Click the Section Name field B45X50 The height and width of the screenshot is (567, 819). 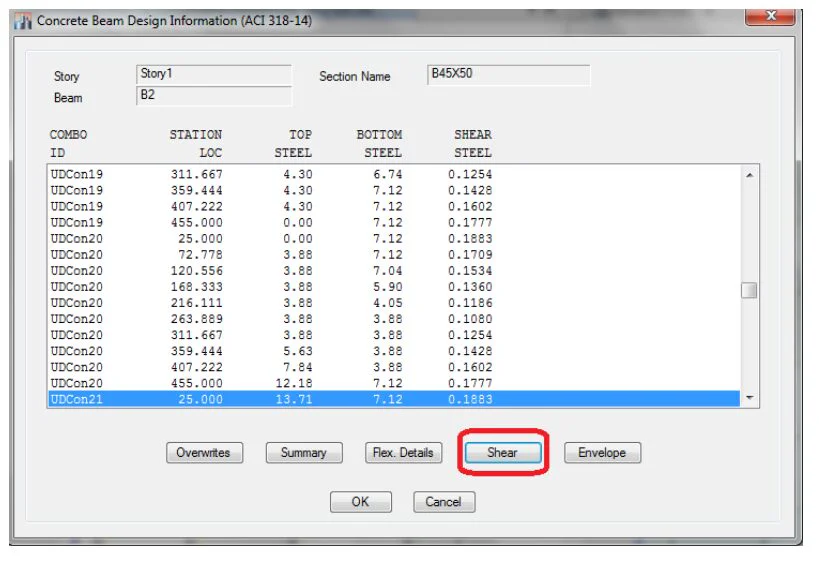tap(508, 74)
